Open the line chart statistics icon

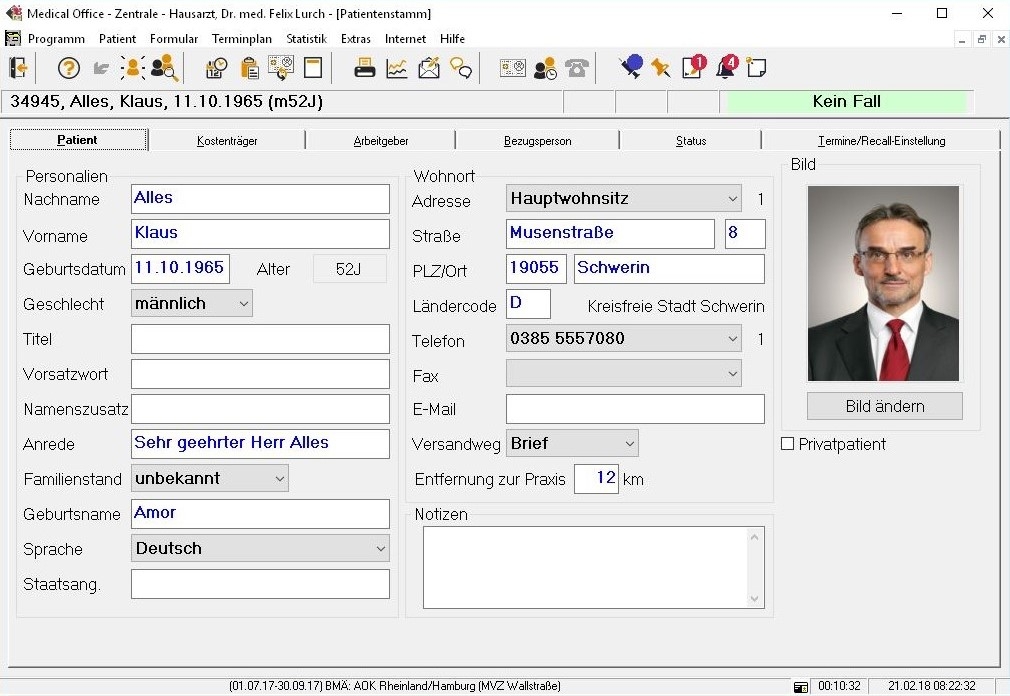click(397, 68)
